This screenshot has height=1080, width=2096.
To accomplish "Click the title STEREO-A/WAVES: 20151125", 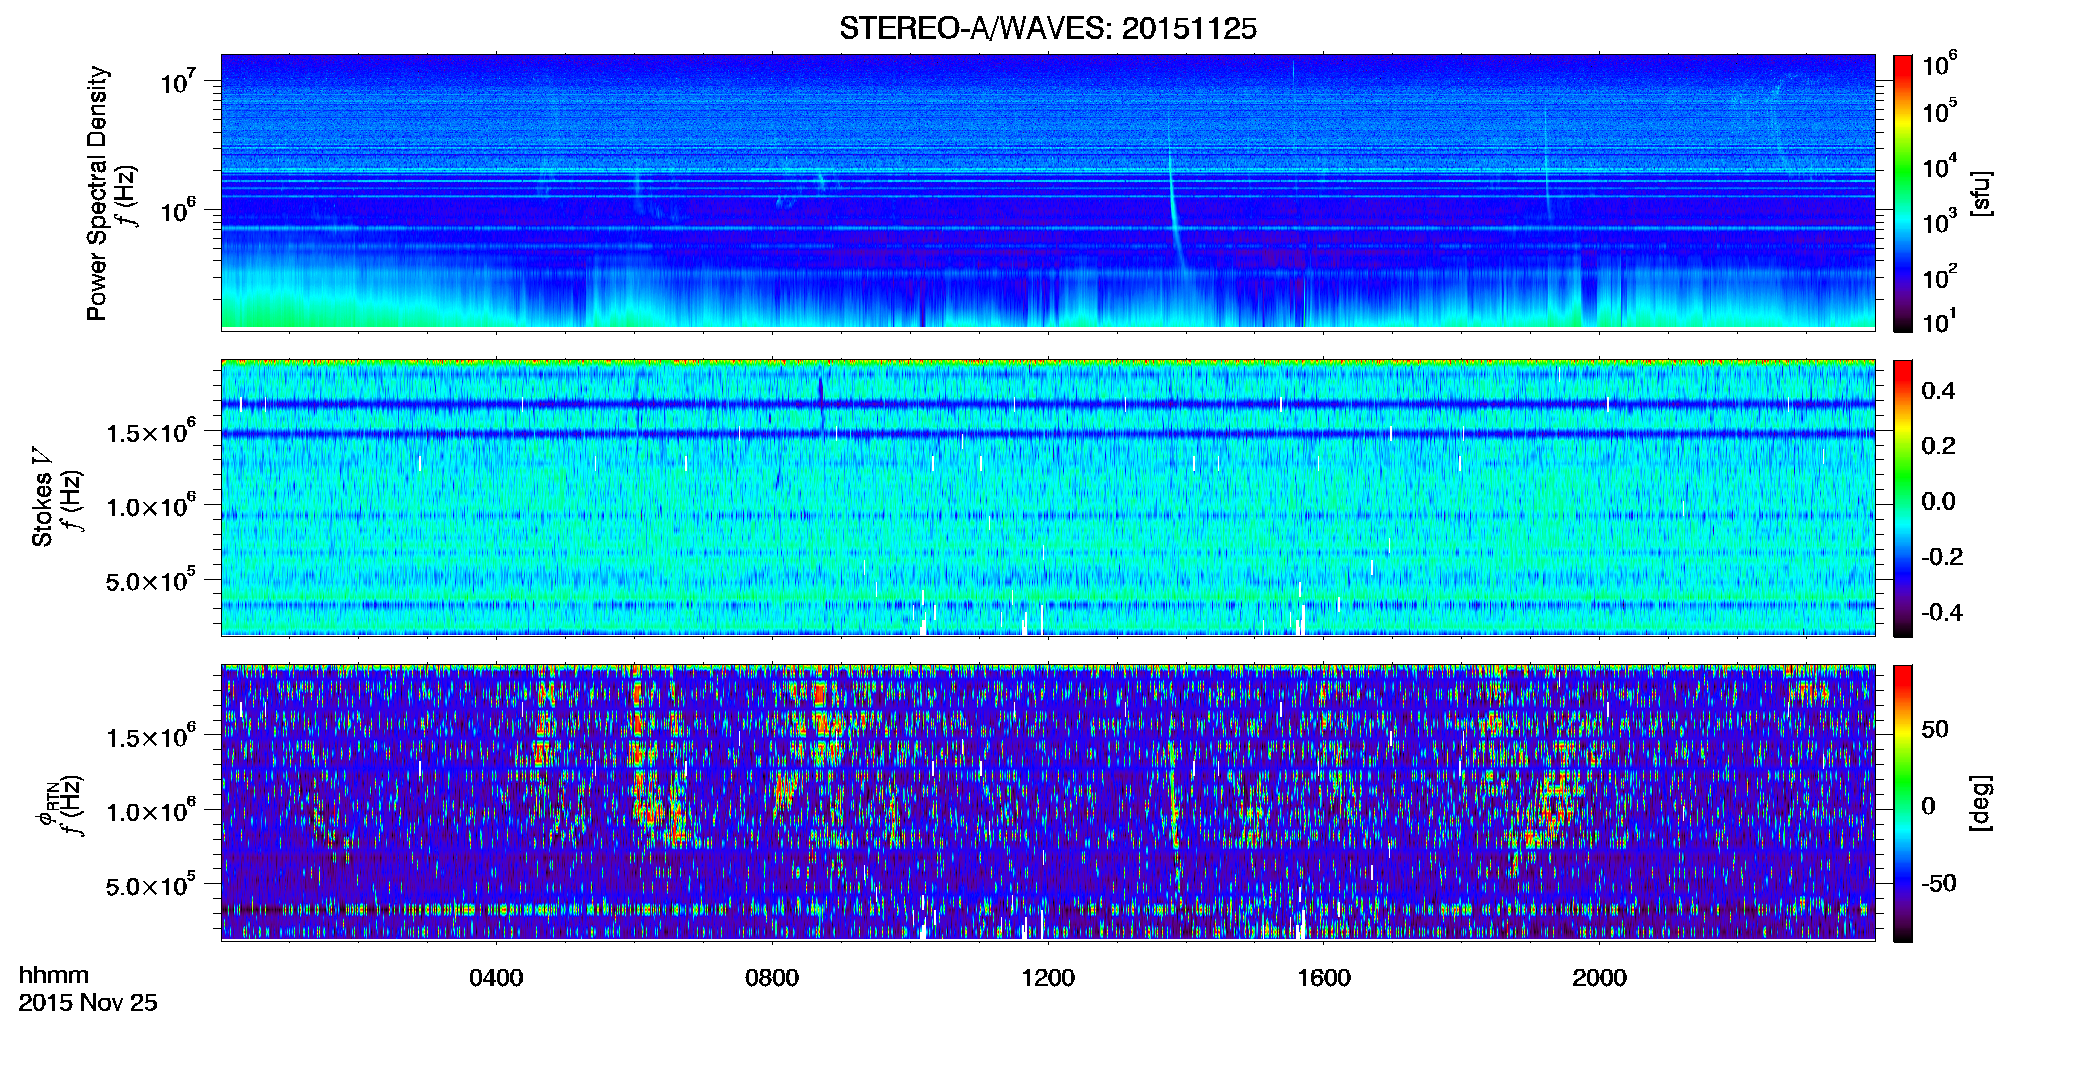I will point(1048,29).
